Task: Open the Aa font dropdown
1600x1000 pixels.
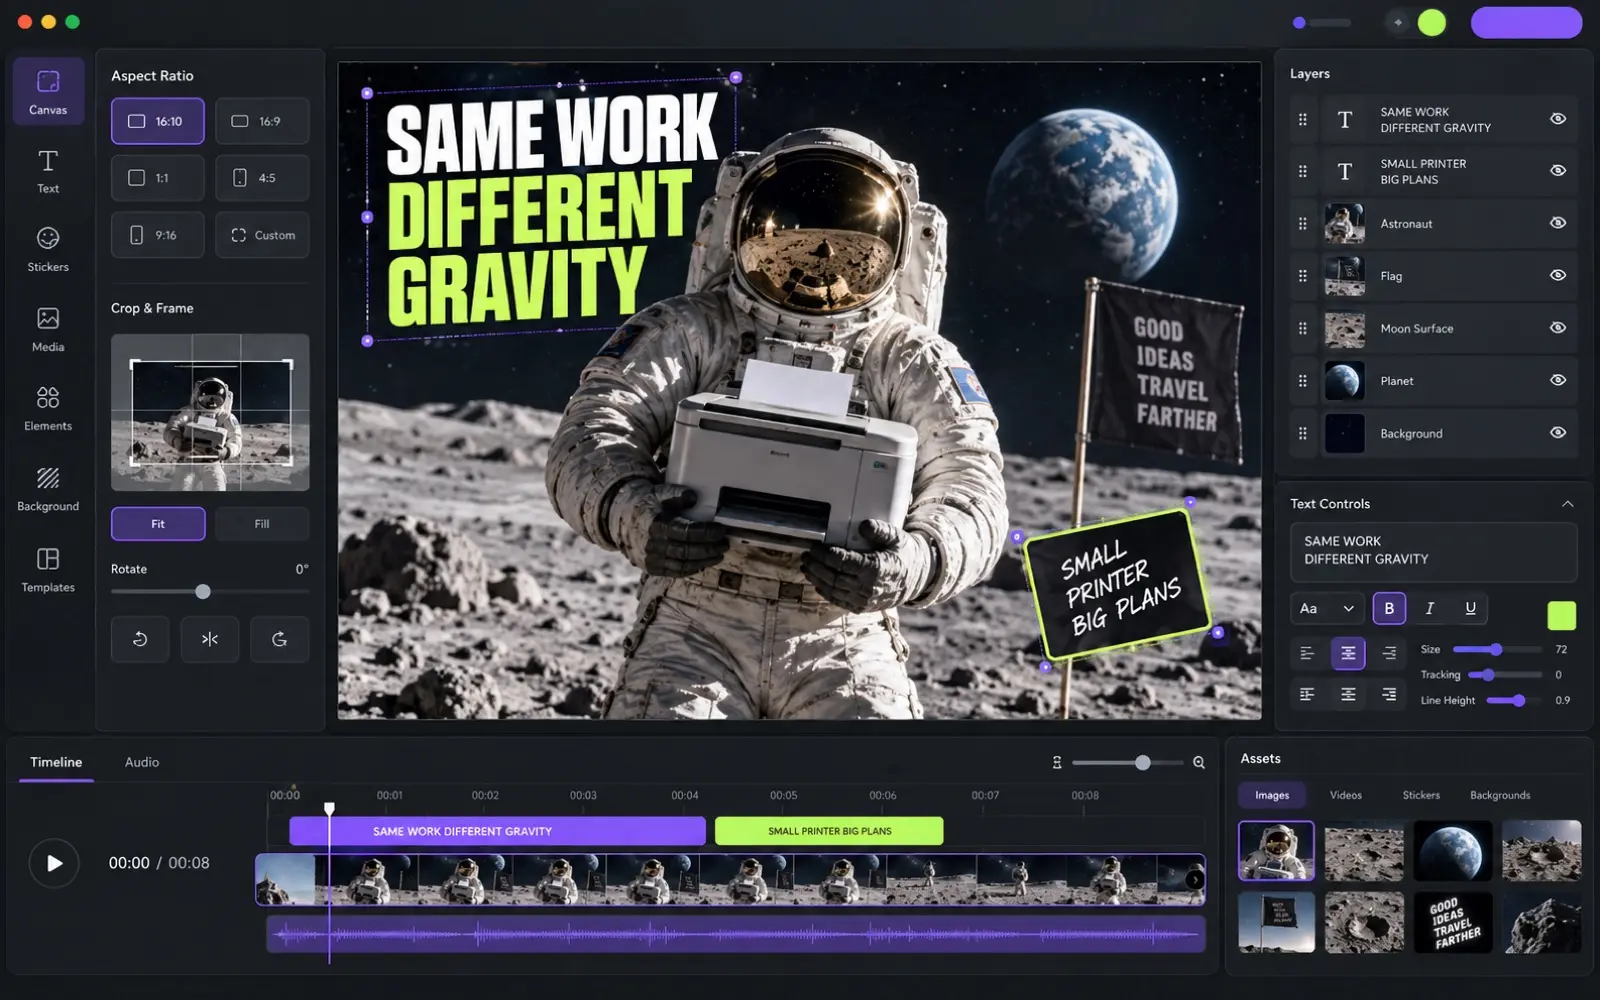Action: 1327,608
